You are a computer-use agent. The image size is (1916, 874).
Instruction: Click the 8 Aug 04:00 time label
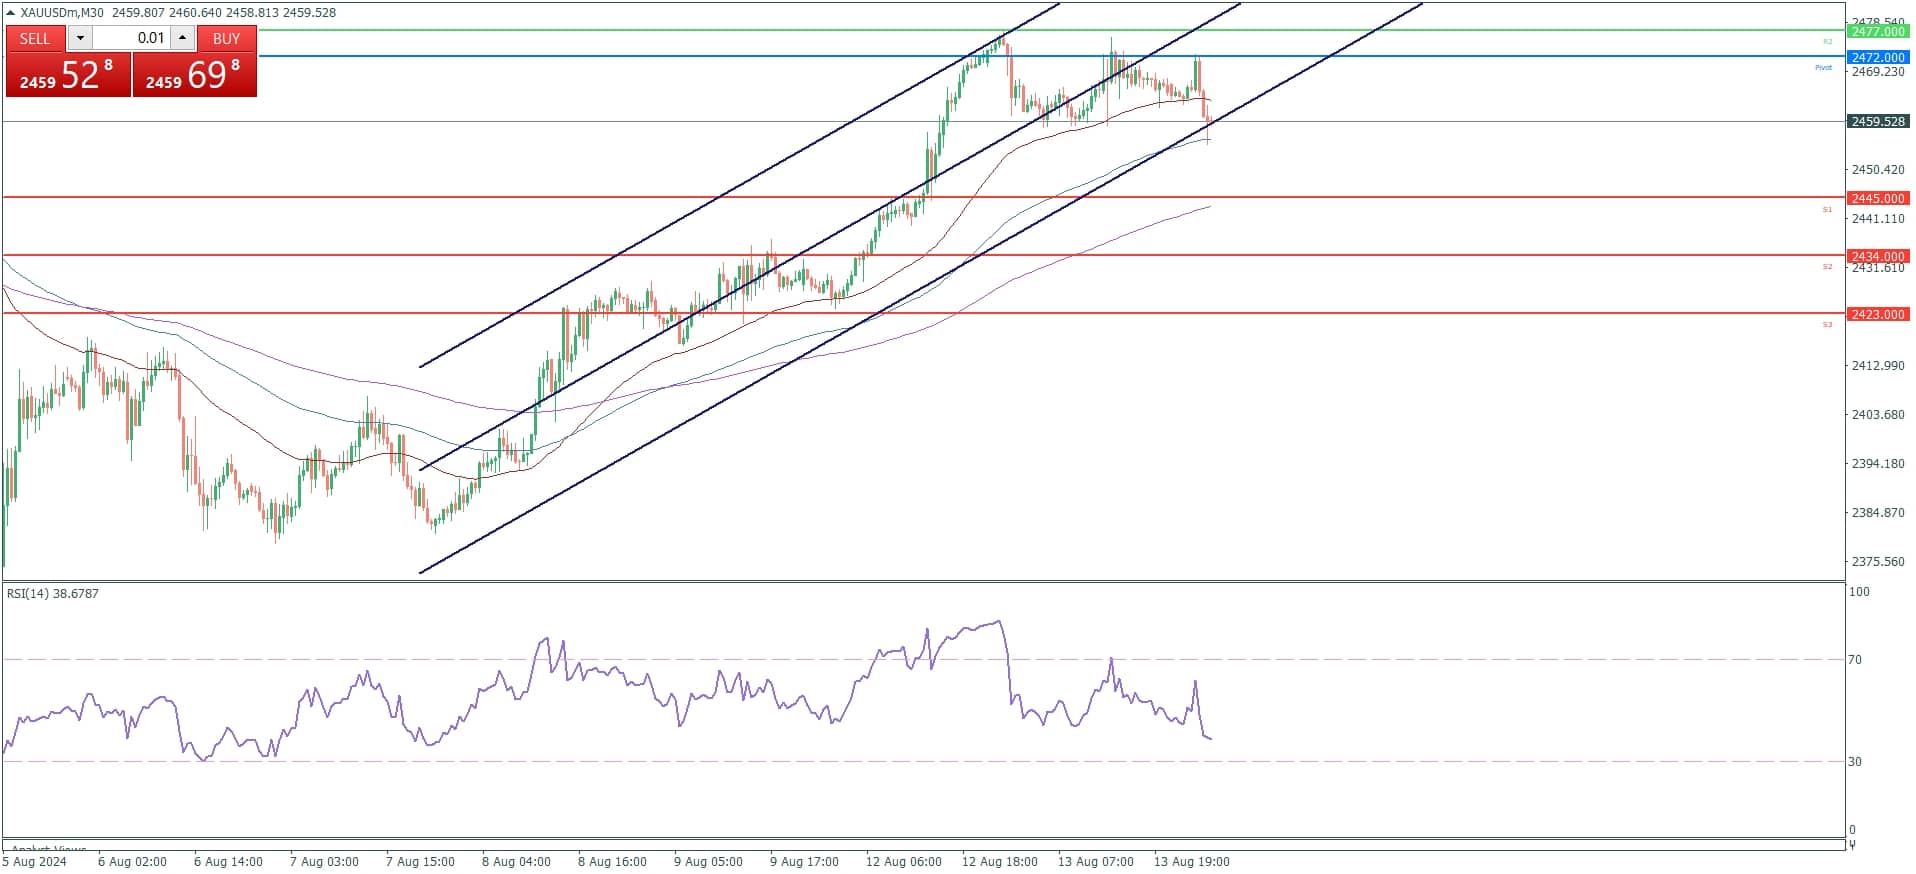[516, 861]
